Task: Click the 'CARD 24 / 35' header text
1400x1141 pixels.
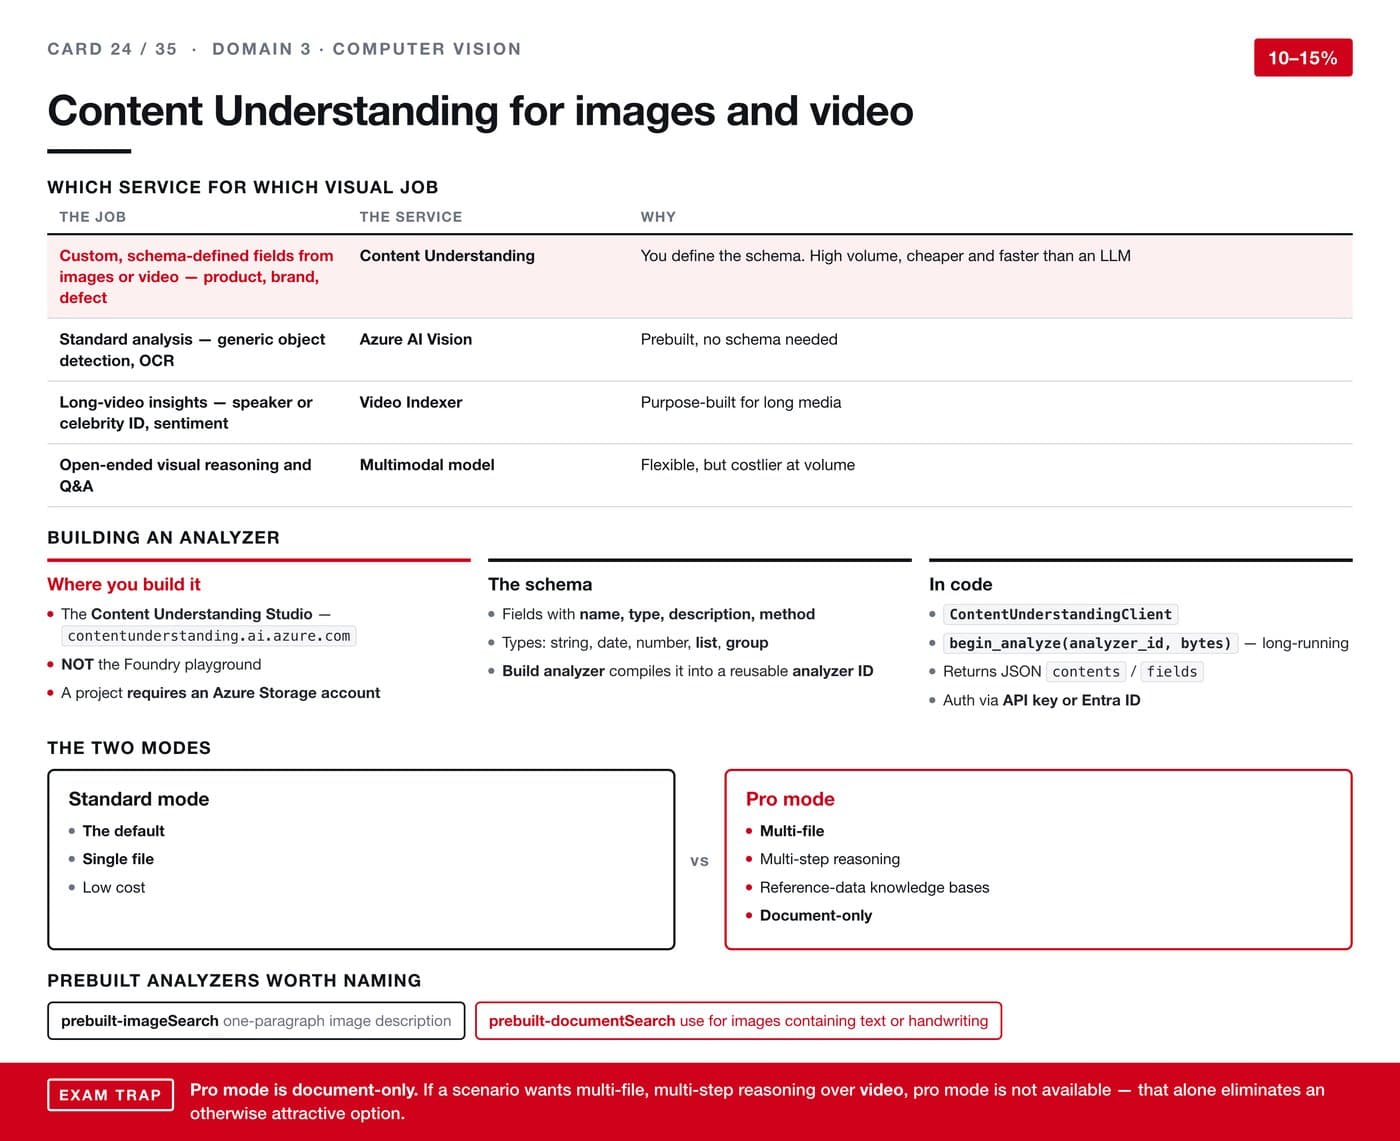Action: [112, 49]
